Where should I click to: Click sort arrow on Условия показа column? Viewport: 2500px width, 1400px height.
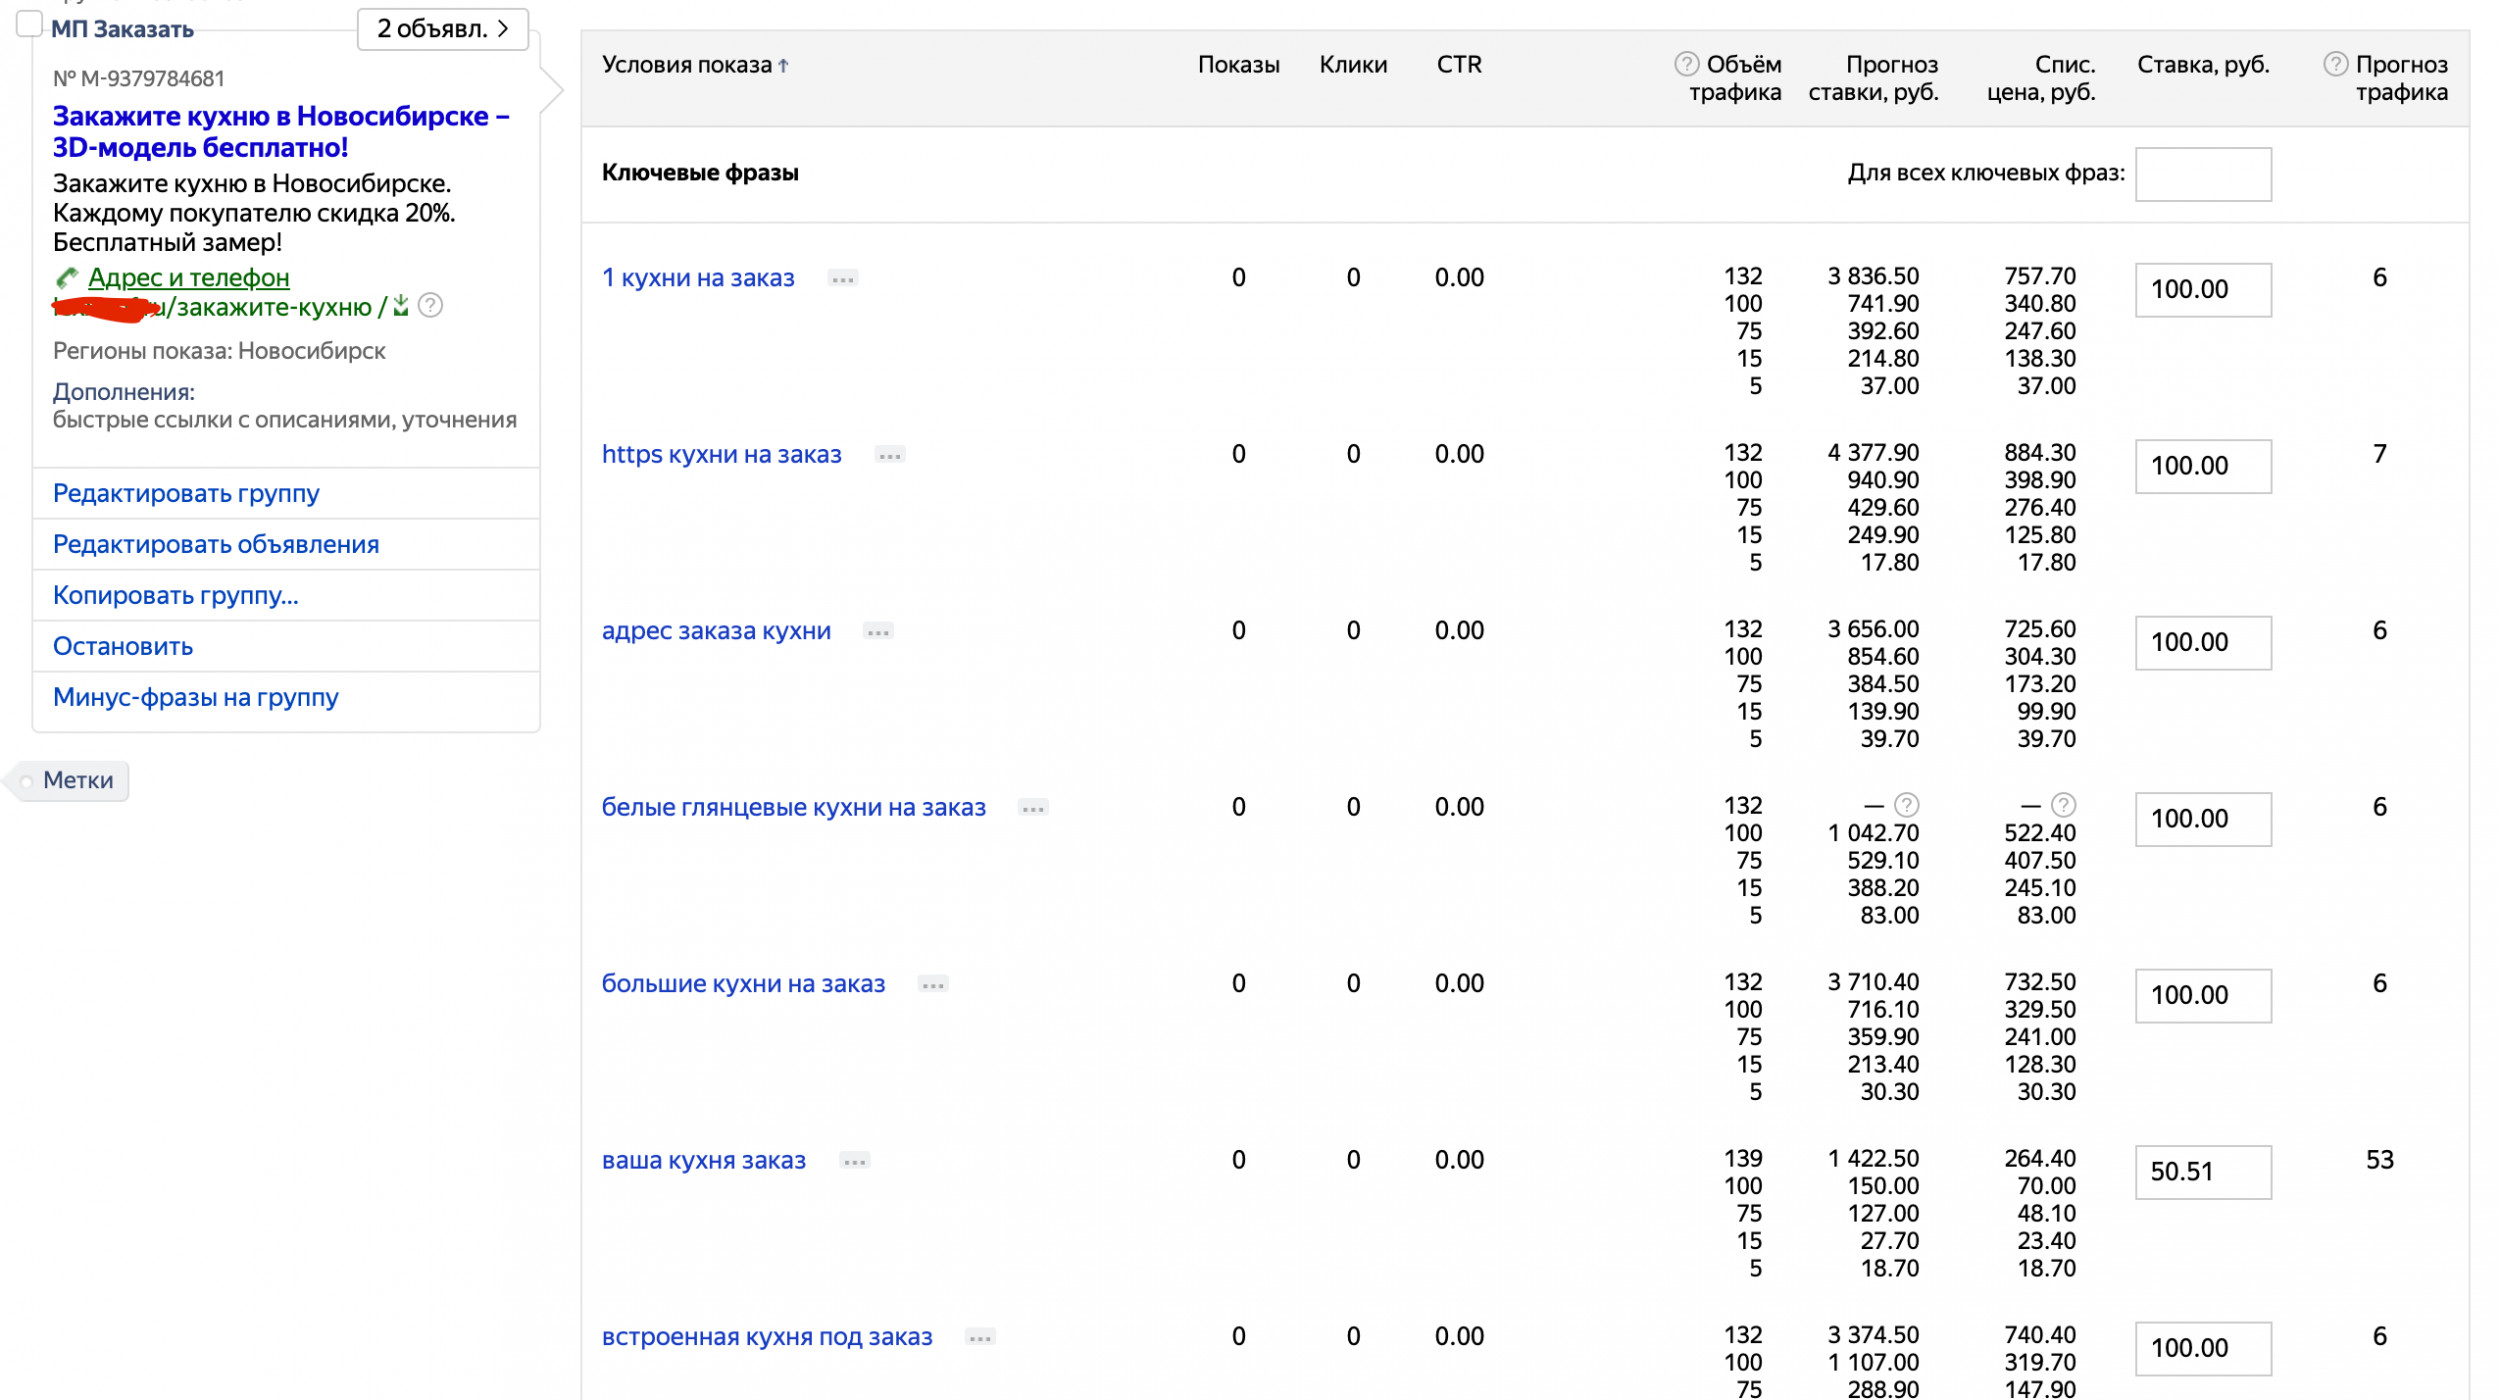(784, 66)
